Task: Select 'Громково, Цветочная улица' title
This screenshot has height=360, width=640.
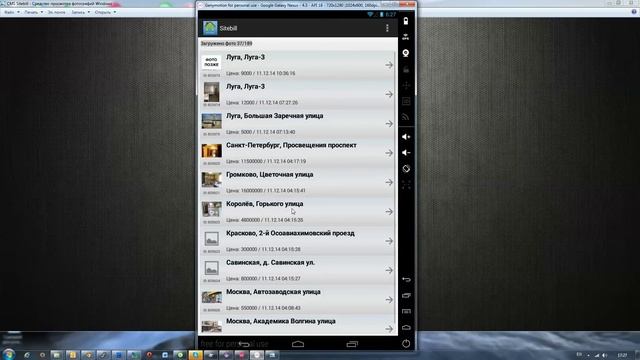Action: 270,175
